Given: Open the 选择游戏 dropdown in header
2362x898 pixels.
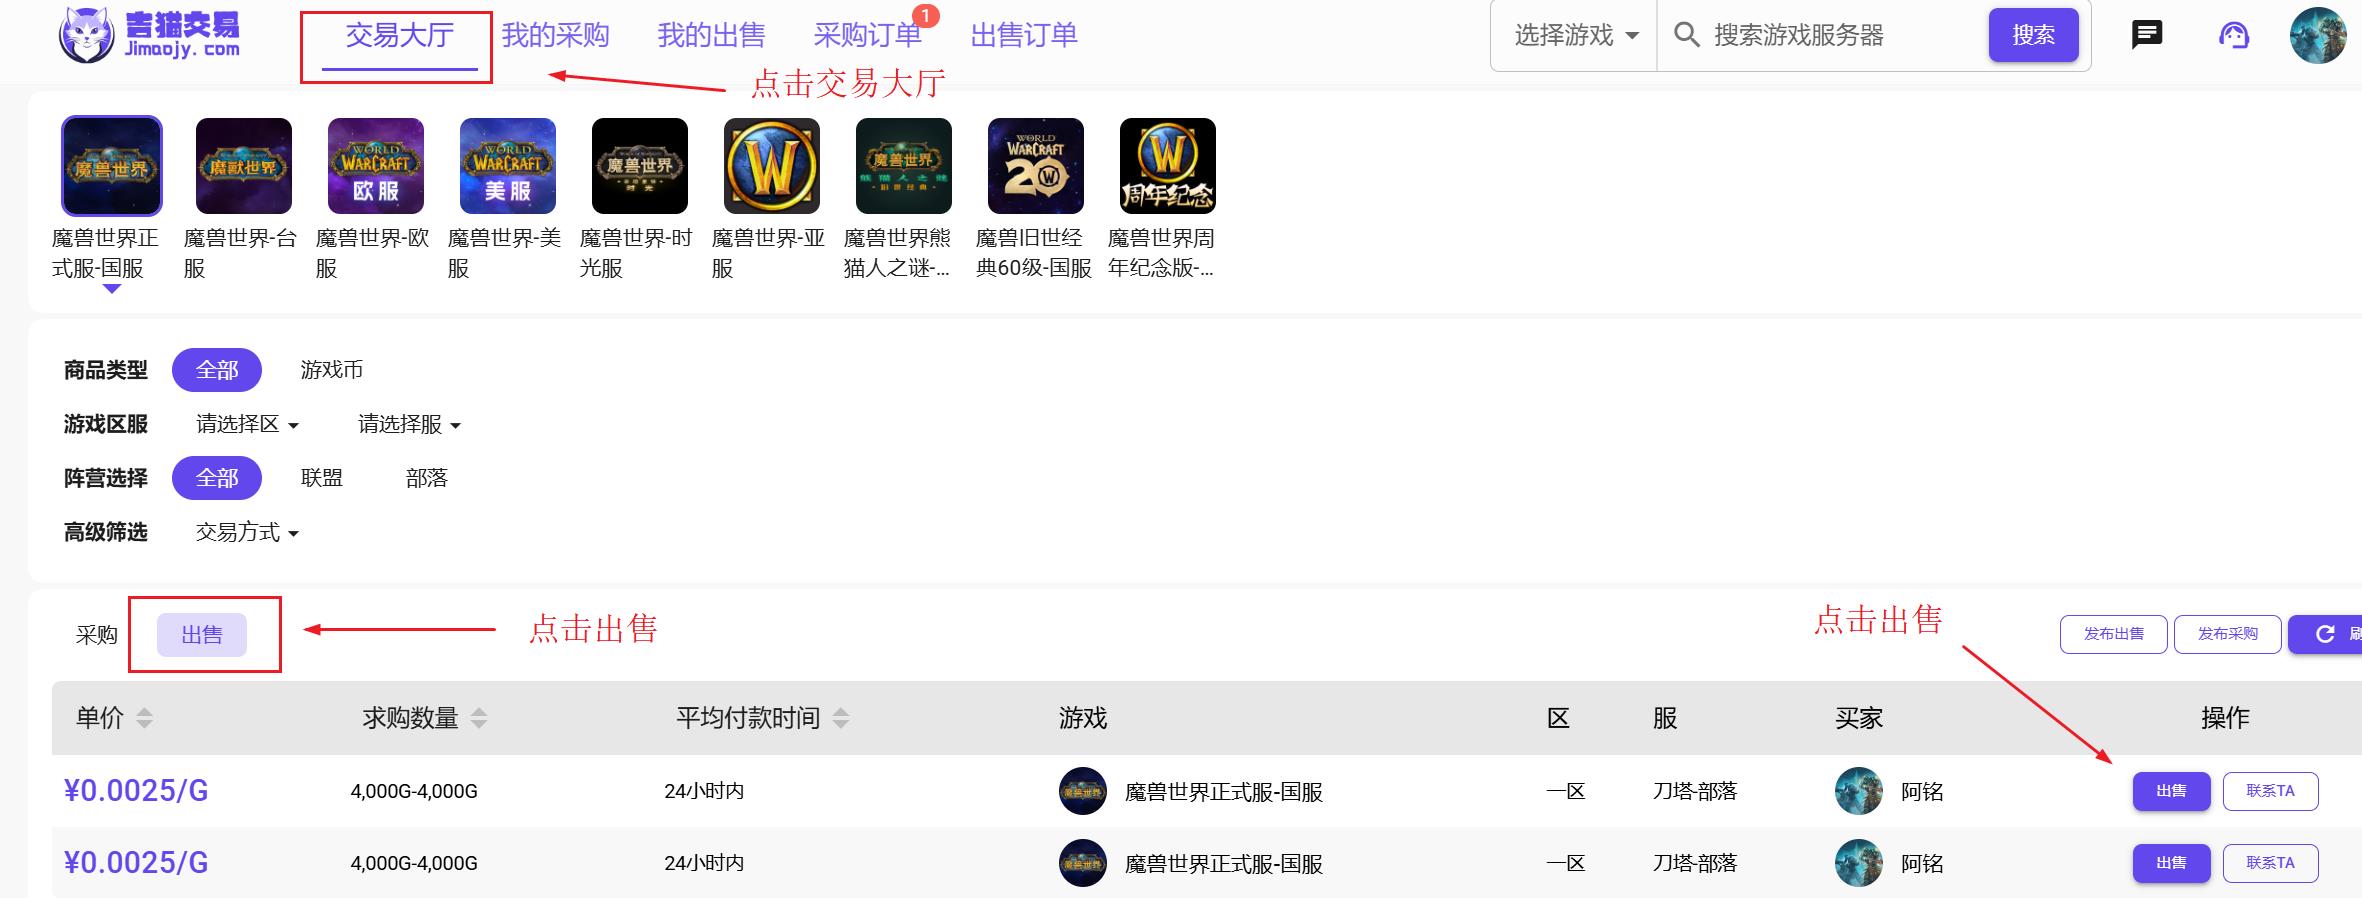Looking at the screenshot, I should click(x=1575, y=36).
